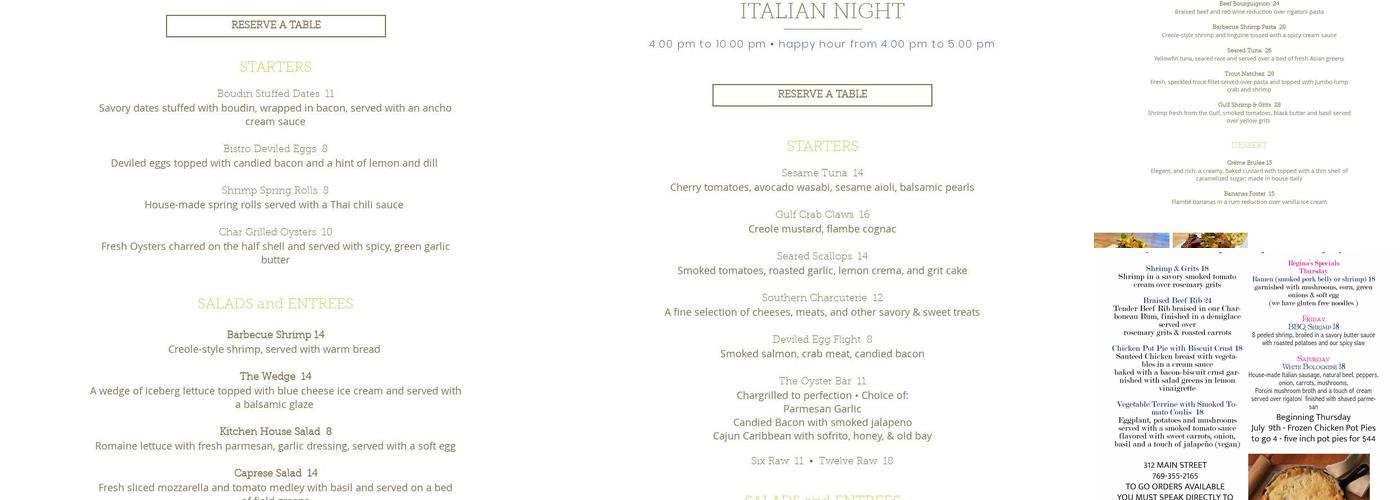1400x500 pixels.
Task: Select the Sesame Tuna starter
Action: pyautogui.click(x=822, y=173)
